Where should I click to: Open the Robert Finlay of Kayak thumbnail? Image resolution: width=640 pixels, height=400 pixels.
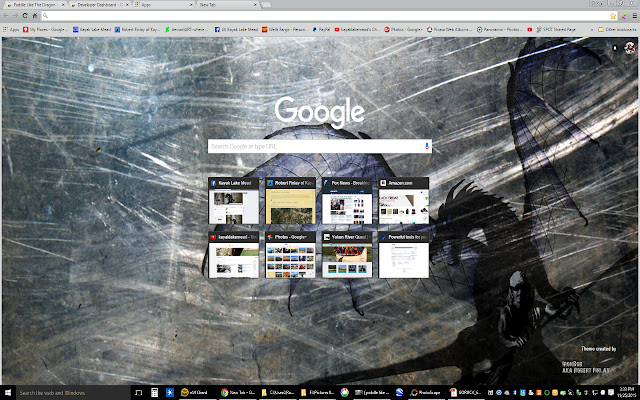tap(290, 201)
